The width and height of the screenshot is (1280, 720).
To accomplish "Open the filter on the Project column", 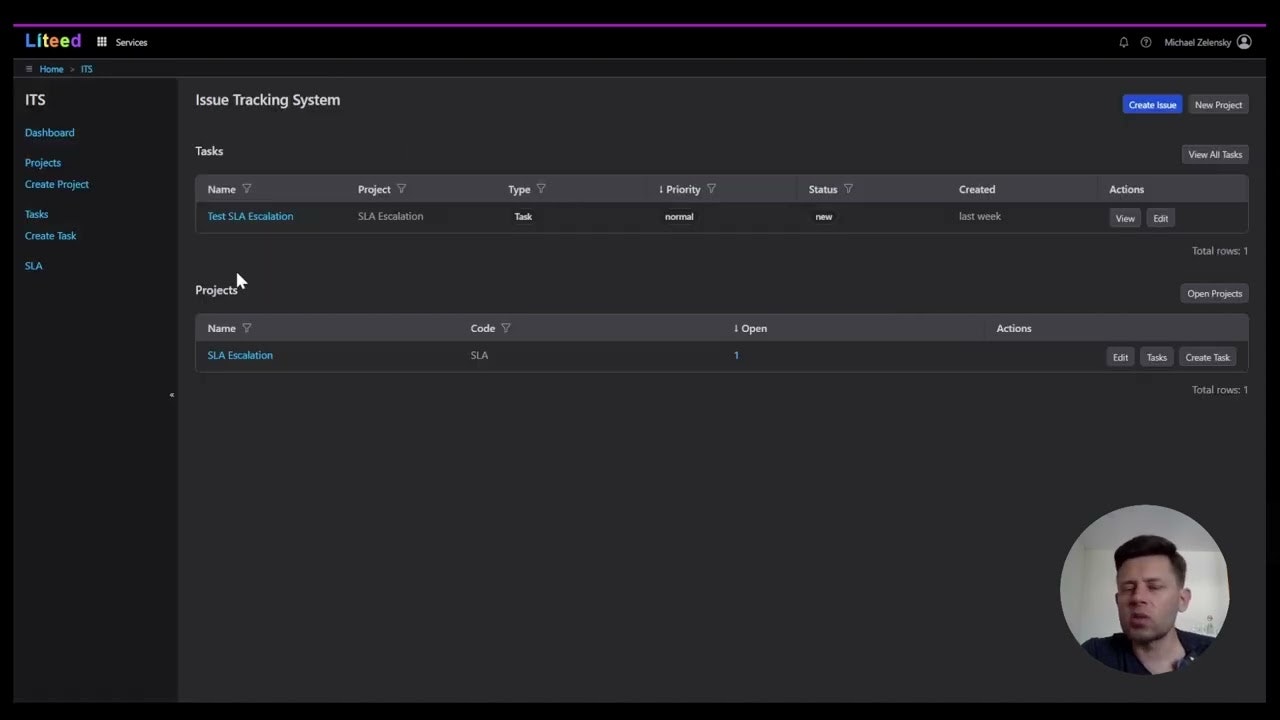I will coord(400,189).
